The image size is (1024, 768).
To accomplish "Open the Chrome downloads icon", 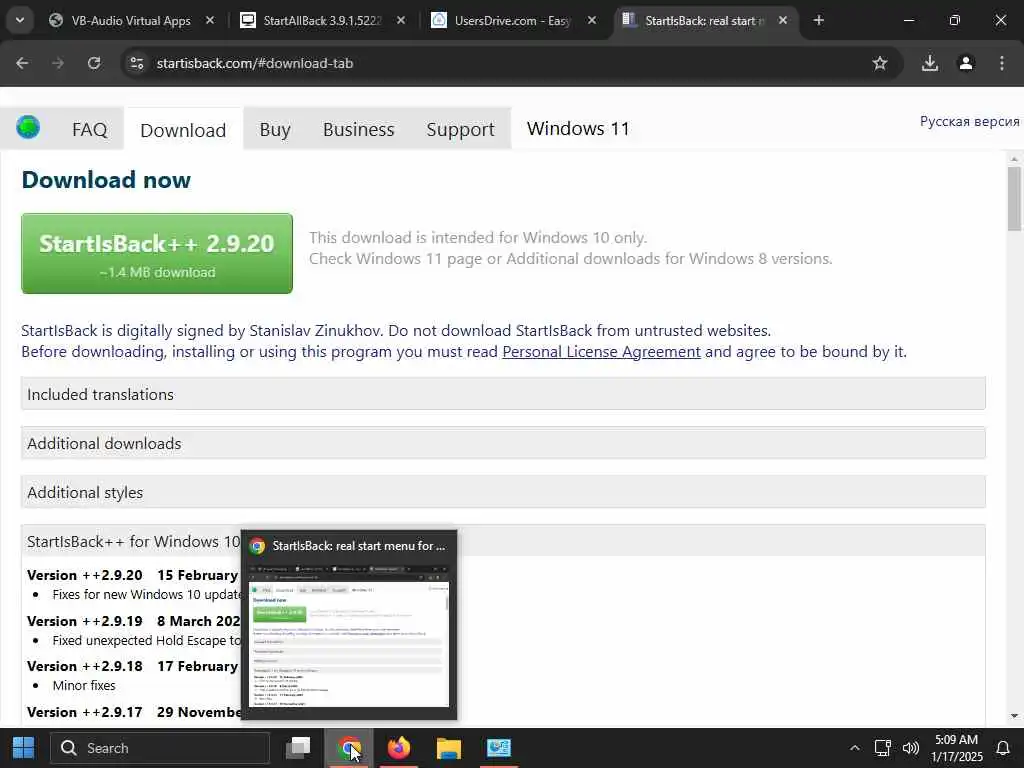I will pos(930,63).
